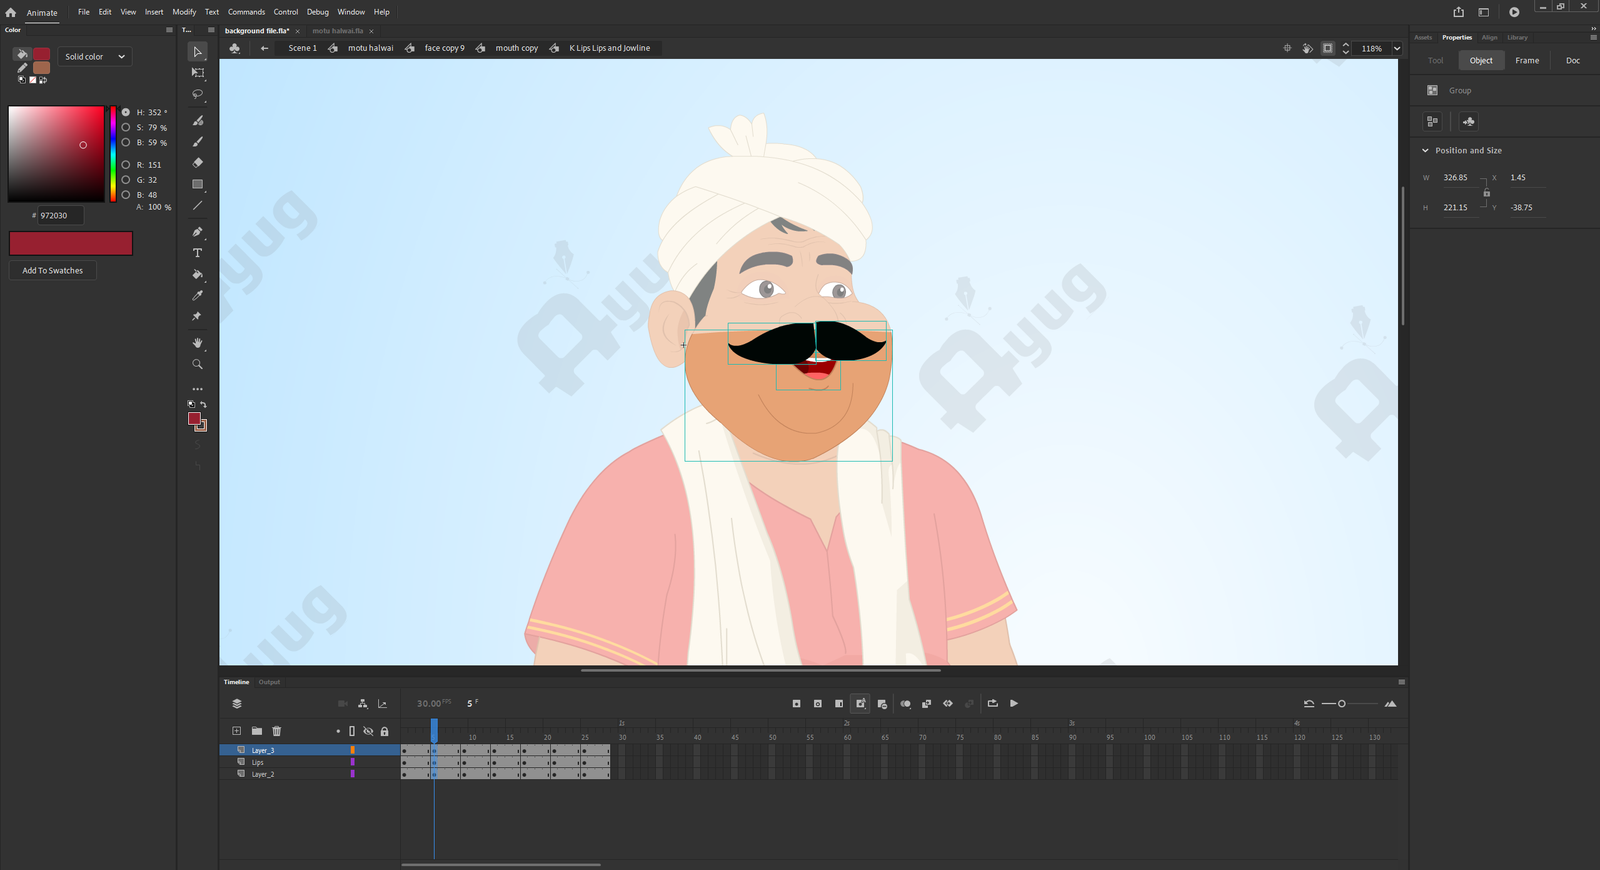The height and width of the screenshot is (870, 1600).
Task: Toggle lock all layers icon
Action: (x=384, y=731)
